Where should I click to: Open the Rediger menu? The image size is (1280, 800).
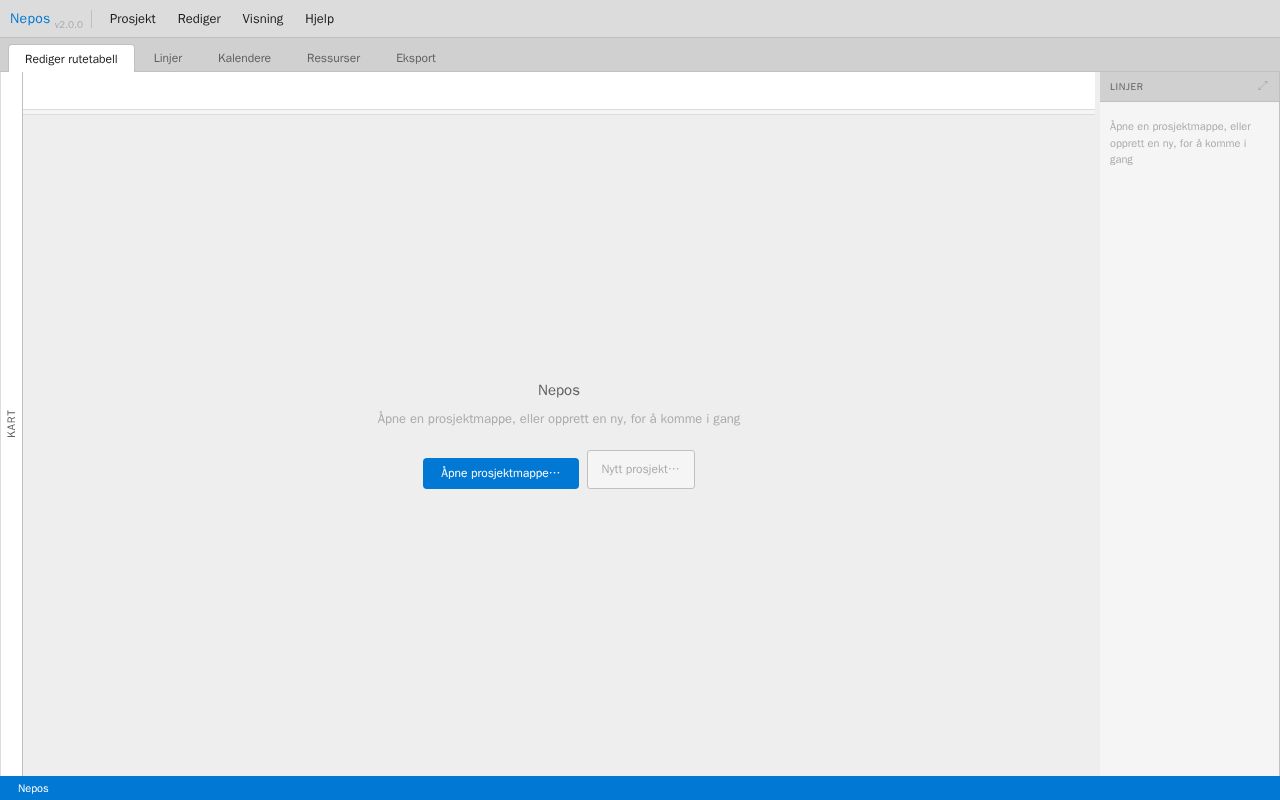[199, 19]
